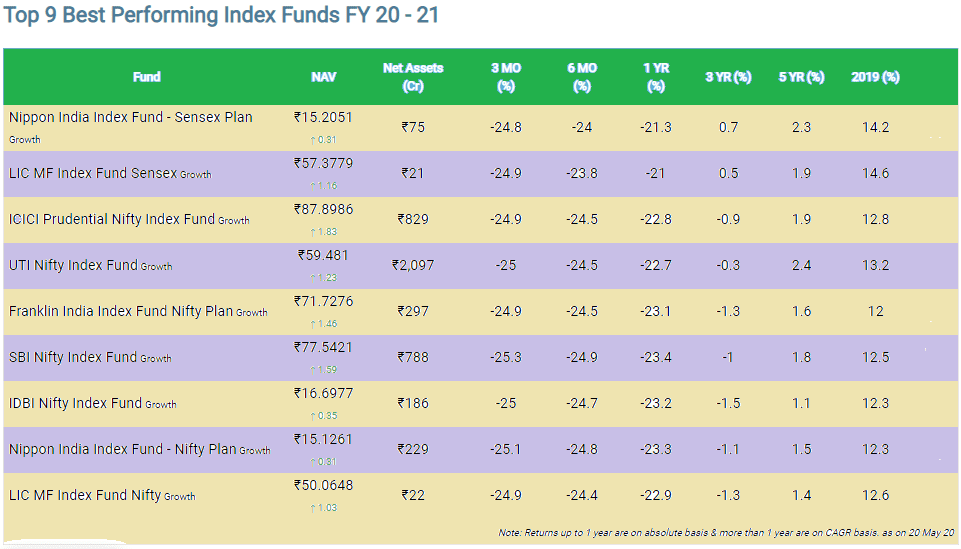The image size is (961, 549).
Task: Select the NAV value ₹16.6977
Action: click(324, 393)
